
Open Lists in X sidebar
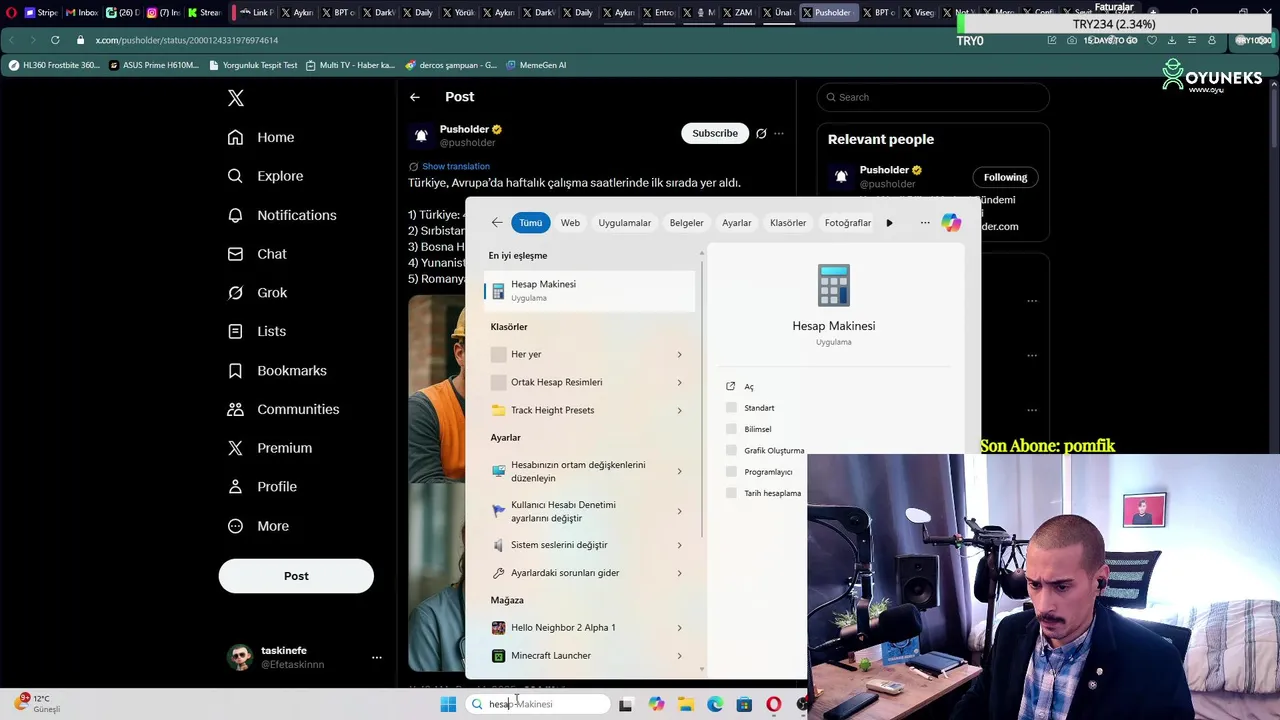click(256, 331)
